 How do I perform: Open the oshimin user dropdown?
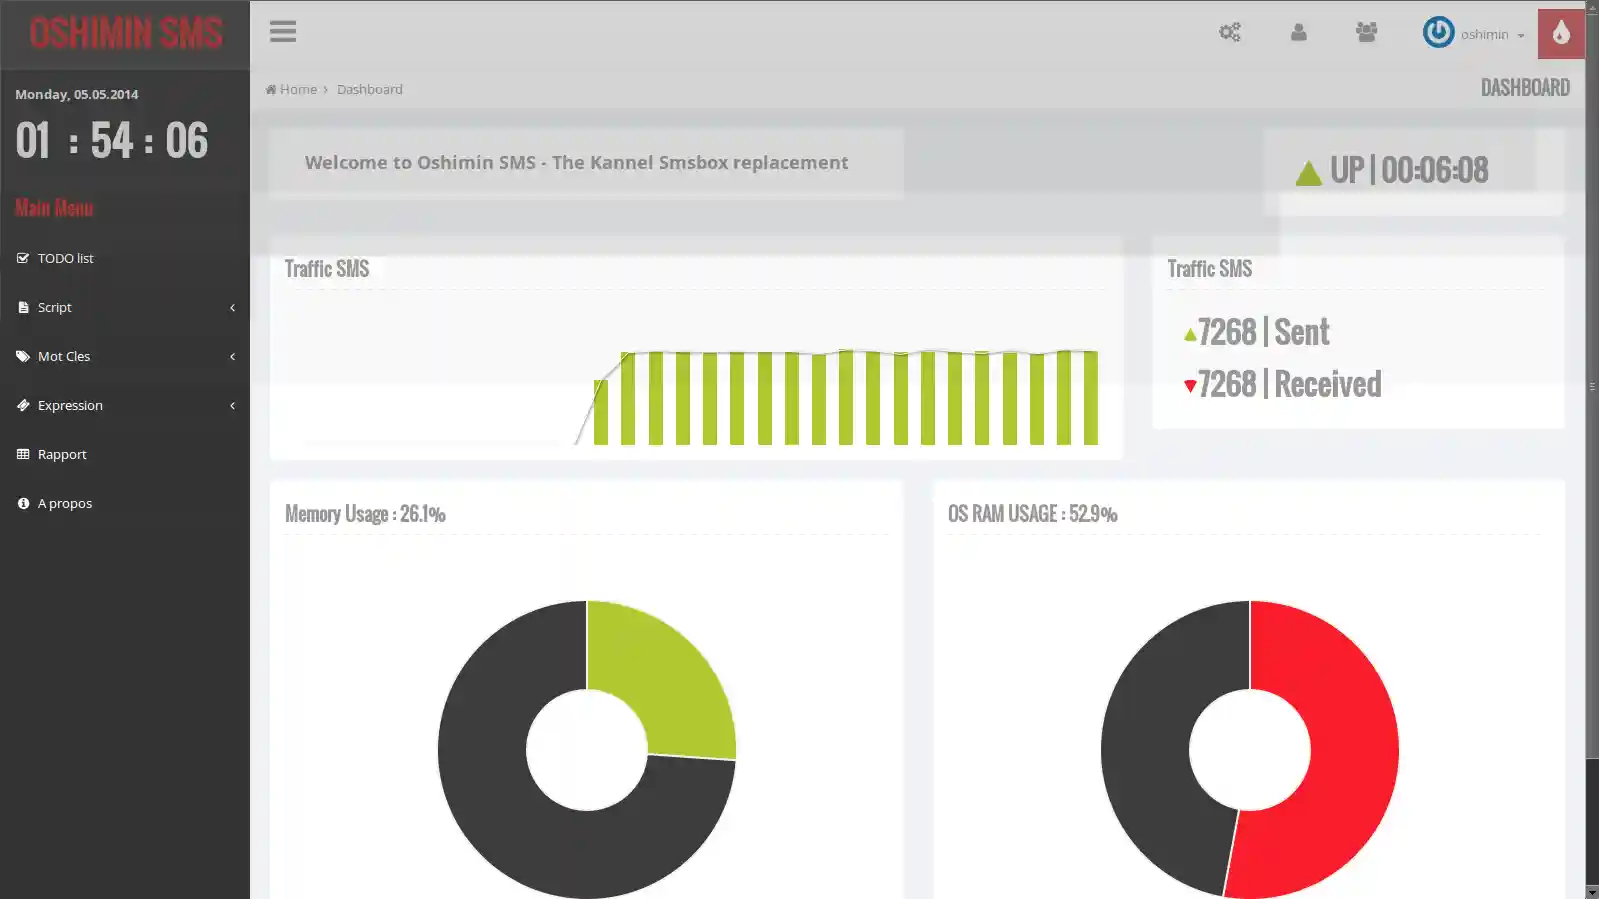click(x=1492, y=35)
